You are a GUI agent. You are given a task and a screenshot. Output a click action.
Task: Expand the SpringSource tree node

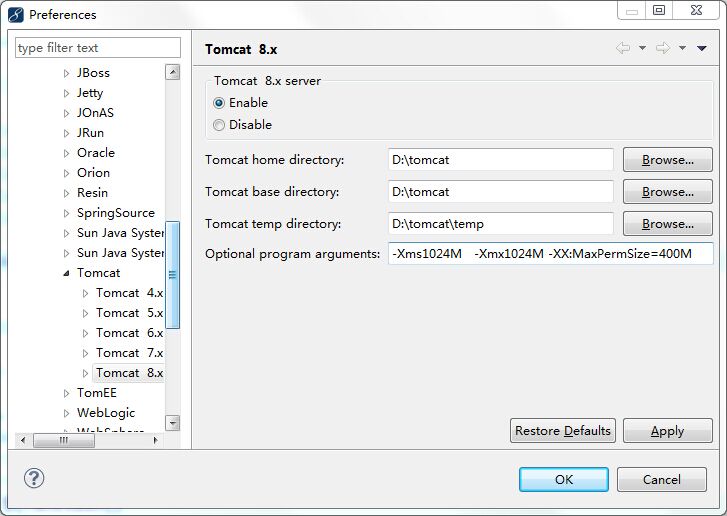pos(66,213)
